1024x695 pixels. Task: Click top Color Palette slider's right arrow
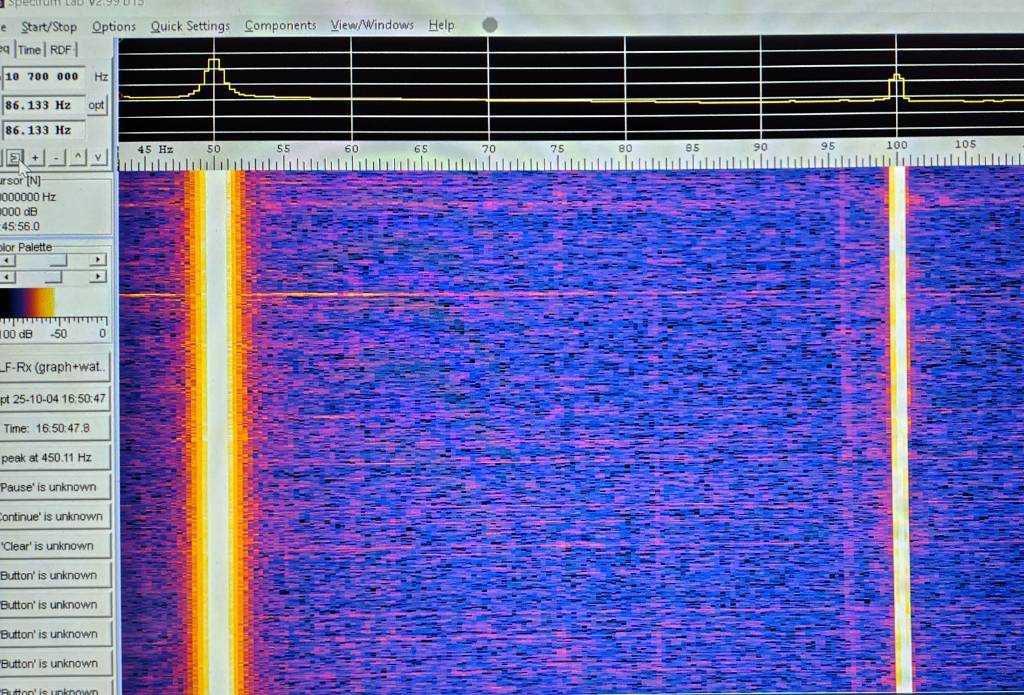pyautogui.click(x=97, y=260)
